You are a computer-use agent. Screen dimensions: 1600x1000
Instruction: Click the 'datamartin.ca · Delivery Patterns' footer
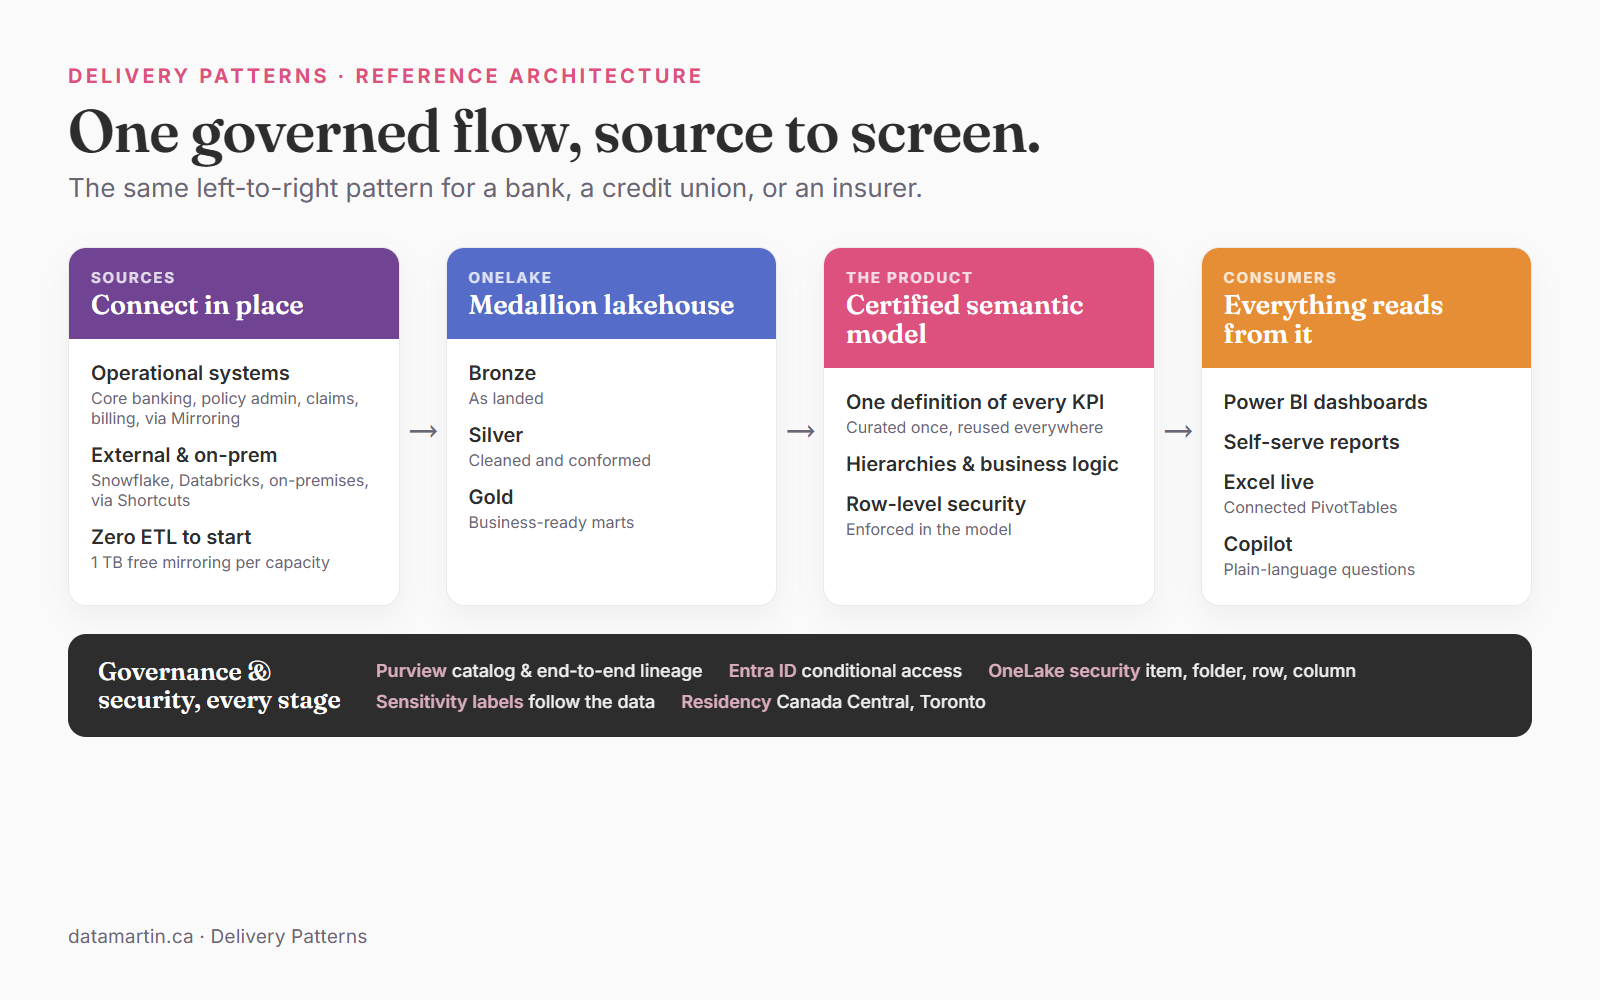(217, 937)
